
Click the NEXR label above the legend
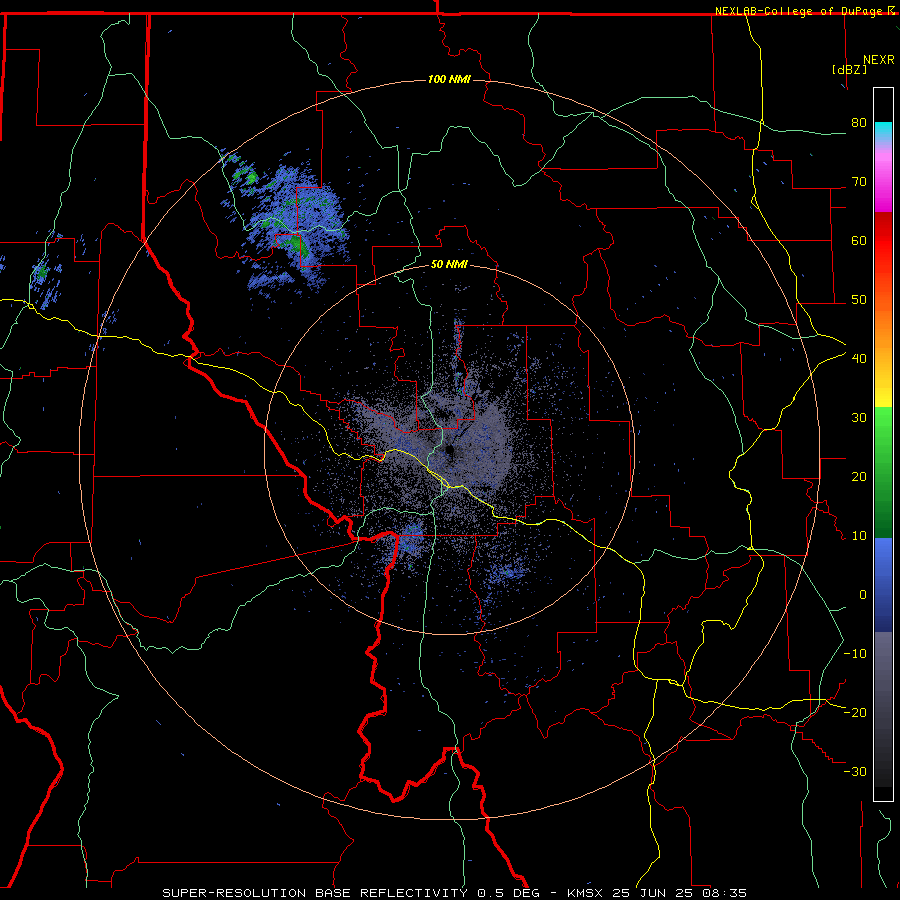pos(878,60)
